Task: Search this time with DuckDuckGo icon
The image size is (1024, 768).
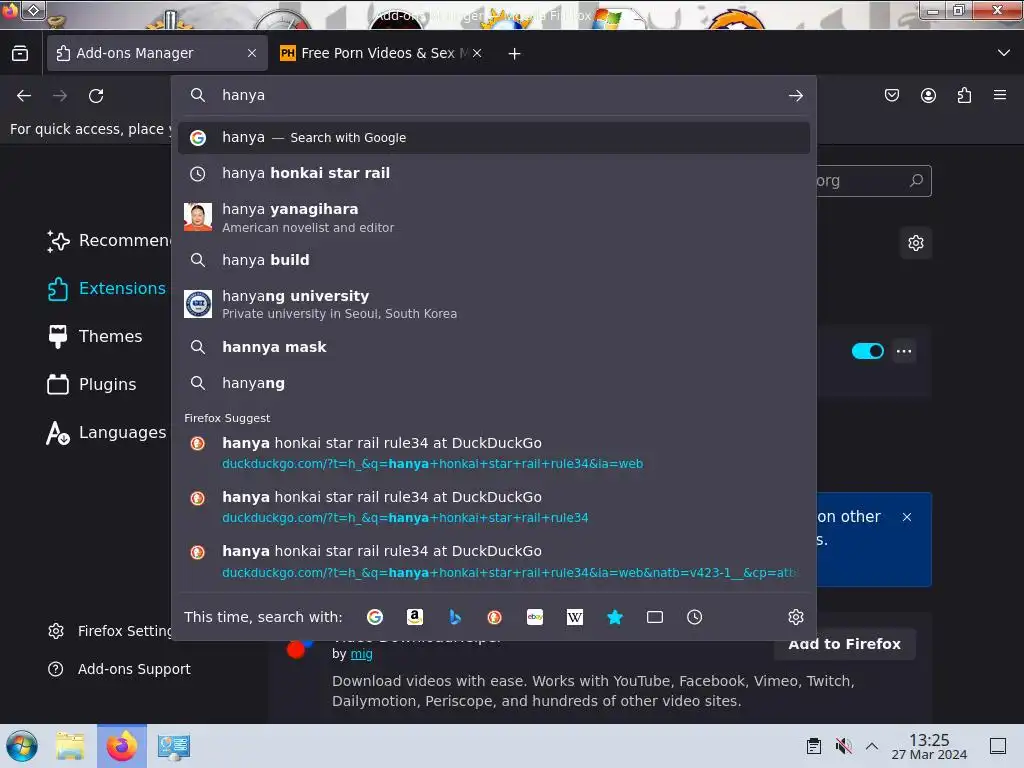Action: click(494, 617)
